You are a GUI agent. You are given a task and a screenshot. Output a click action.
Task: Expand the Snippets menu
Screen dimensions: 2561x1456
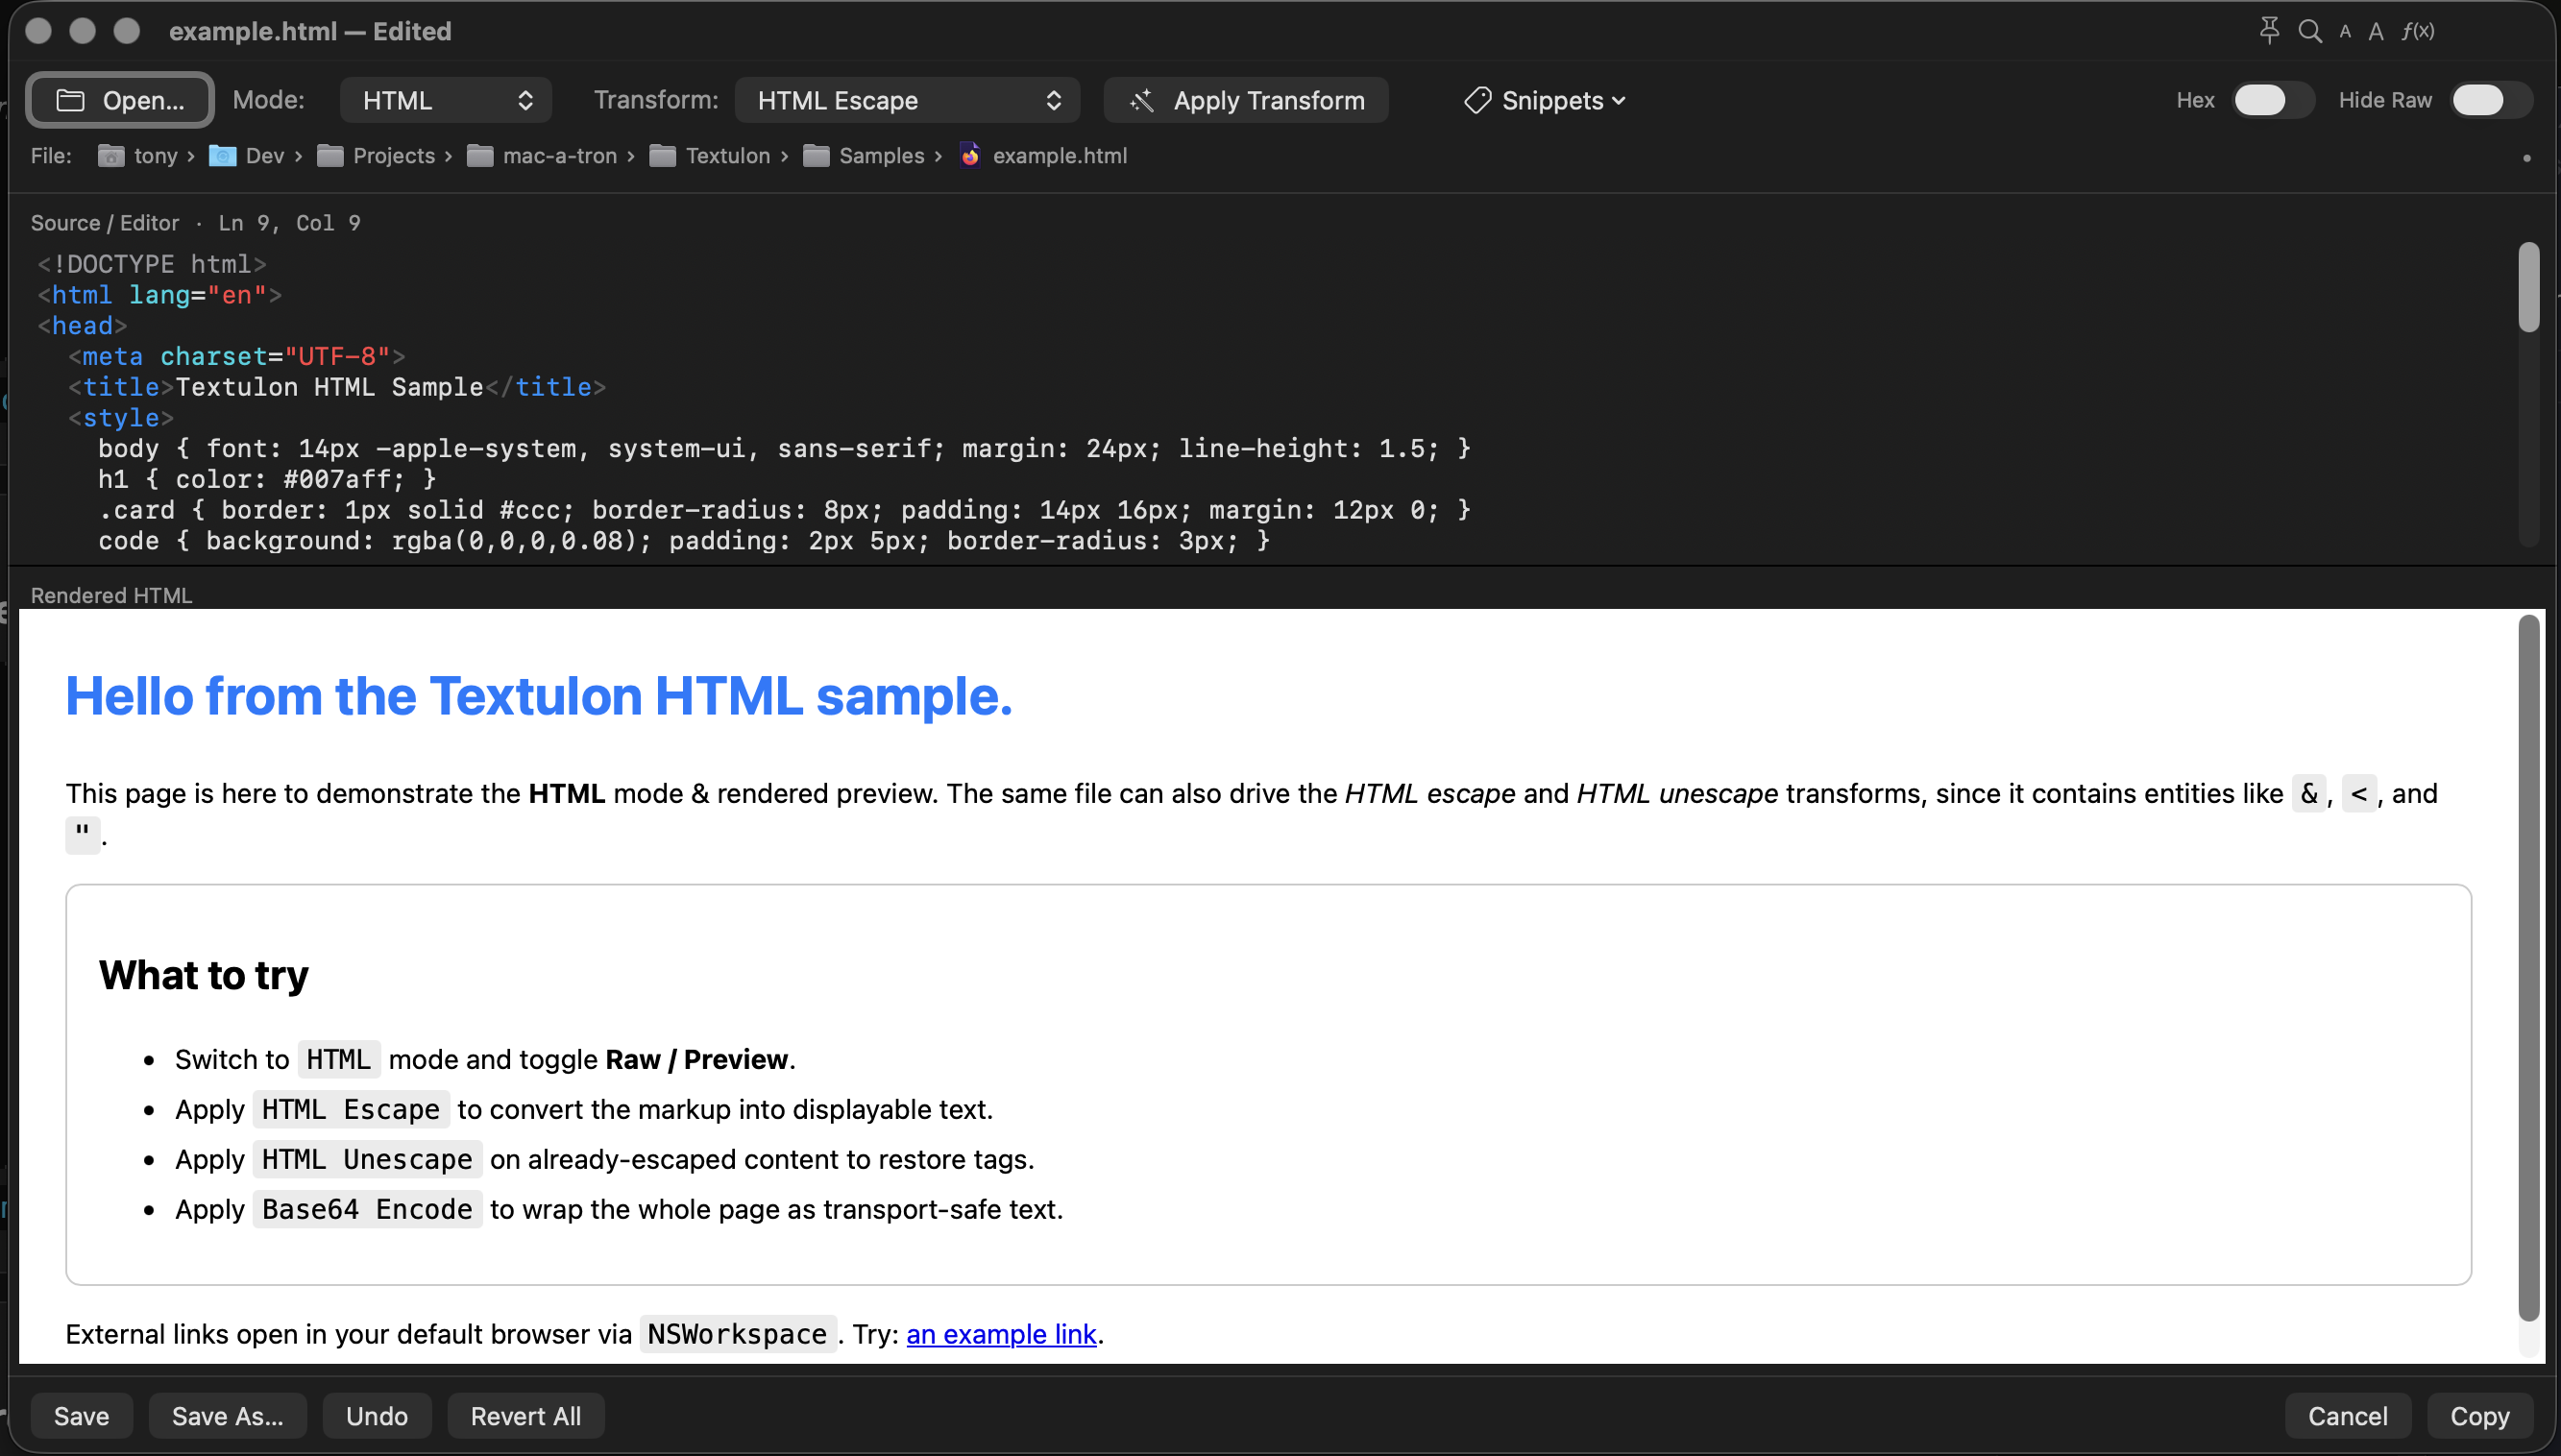(1545, 100)
